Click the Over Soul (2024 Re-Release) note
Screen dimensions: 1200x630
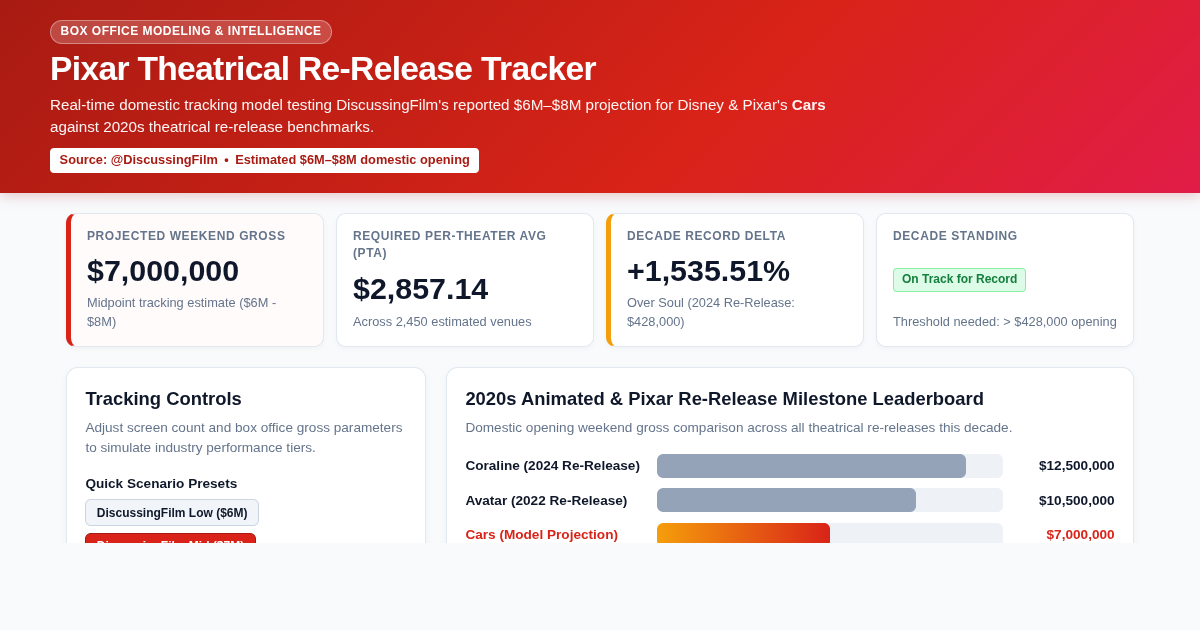coord(711,312)
